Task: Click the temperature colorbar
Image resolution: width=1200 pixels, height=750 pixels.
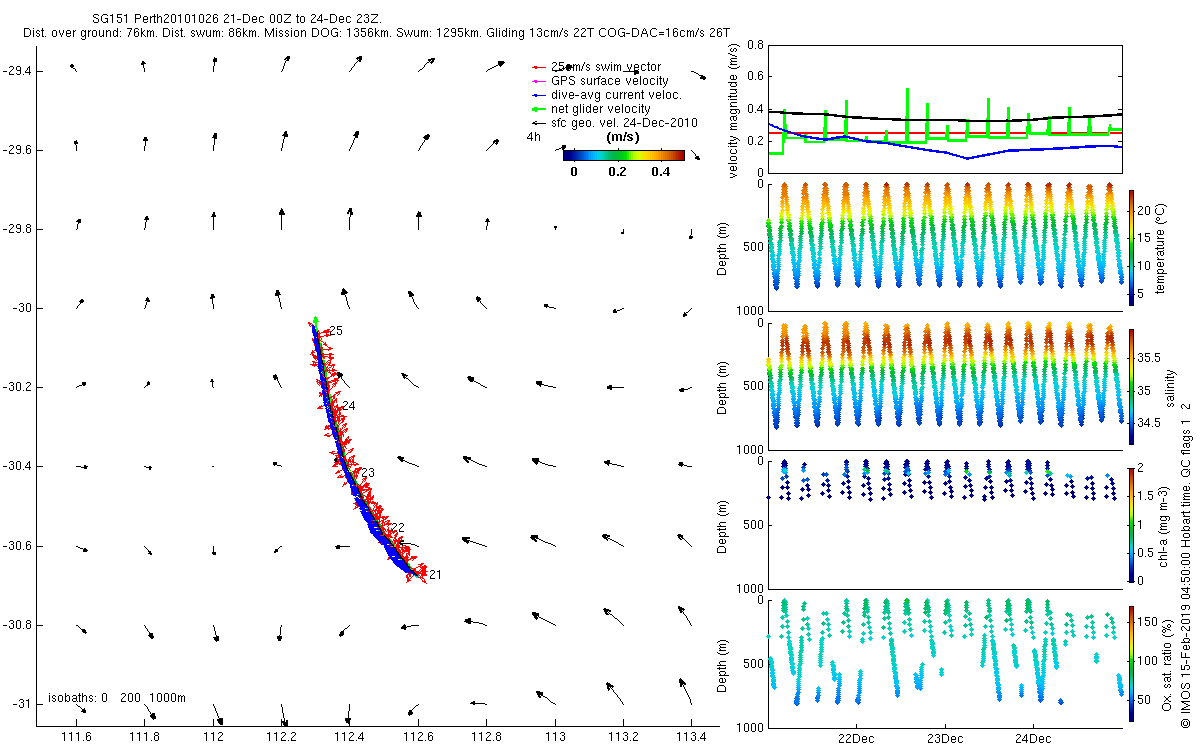Action: click(x=1132, y=247)
